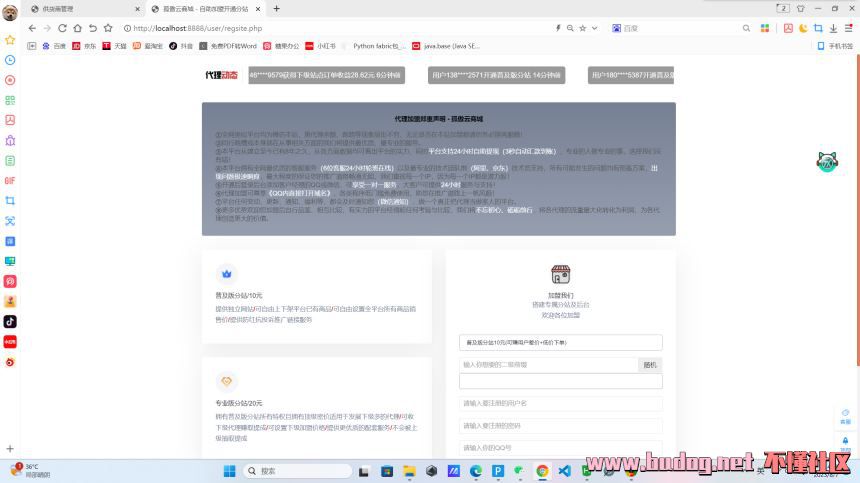860x483 pixels.
Task: Open TikTok icon in left sidebar
Action: [x=10, y=321]
